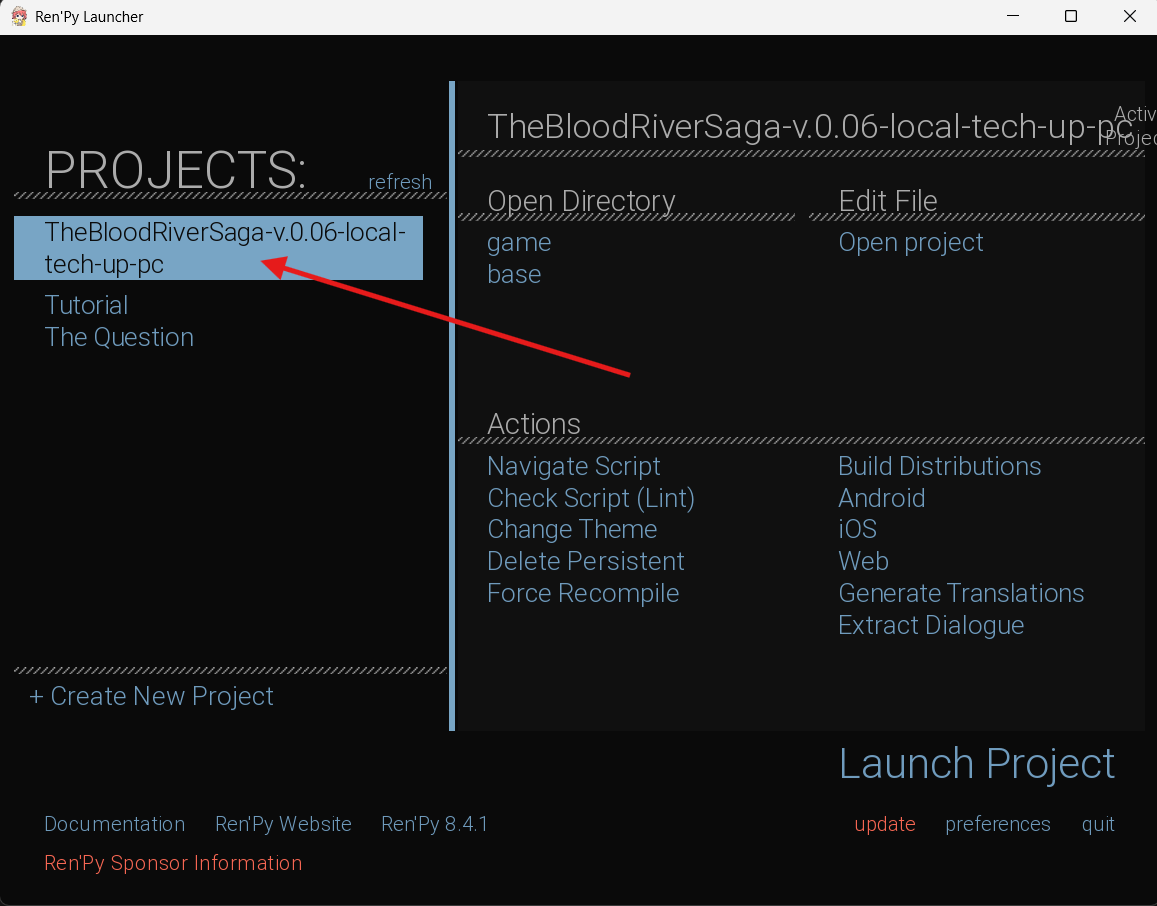Launch the selected project
1157x906 pixels.
pyautogui.click(x=977, y=764)
